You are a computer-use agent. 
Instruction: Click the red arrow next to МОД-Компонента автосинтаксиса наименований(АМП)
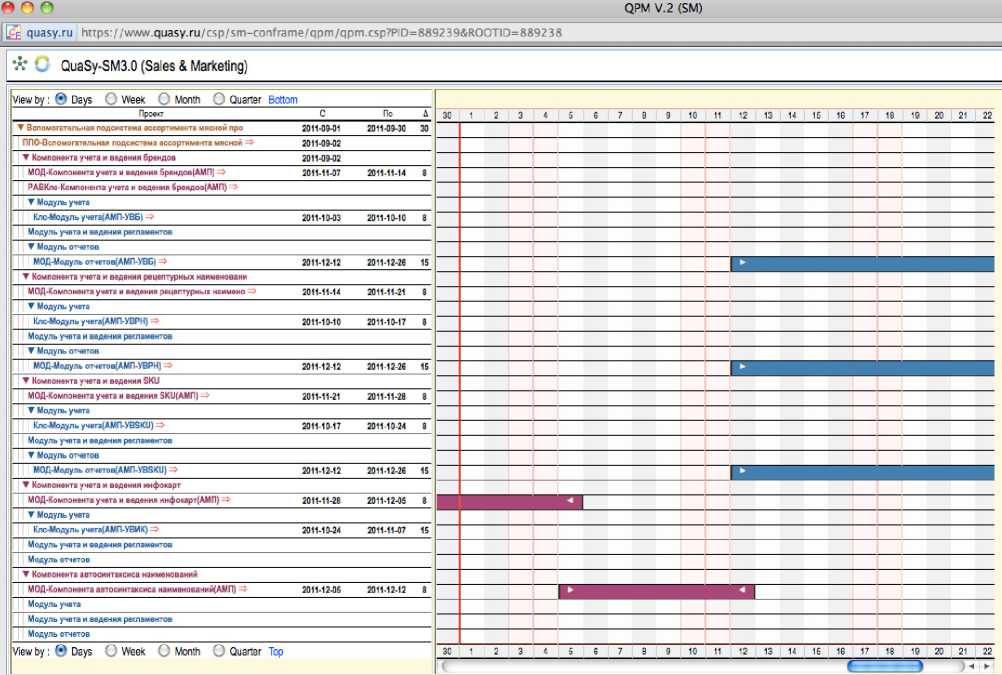click(x=243, y=589)
